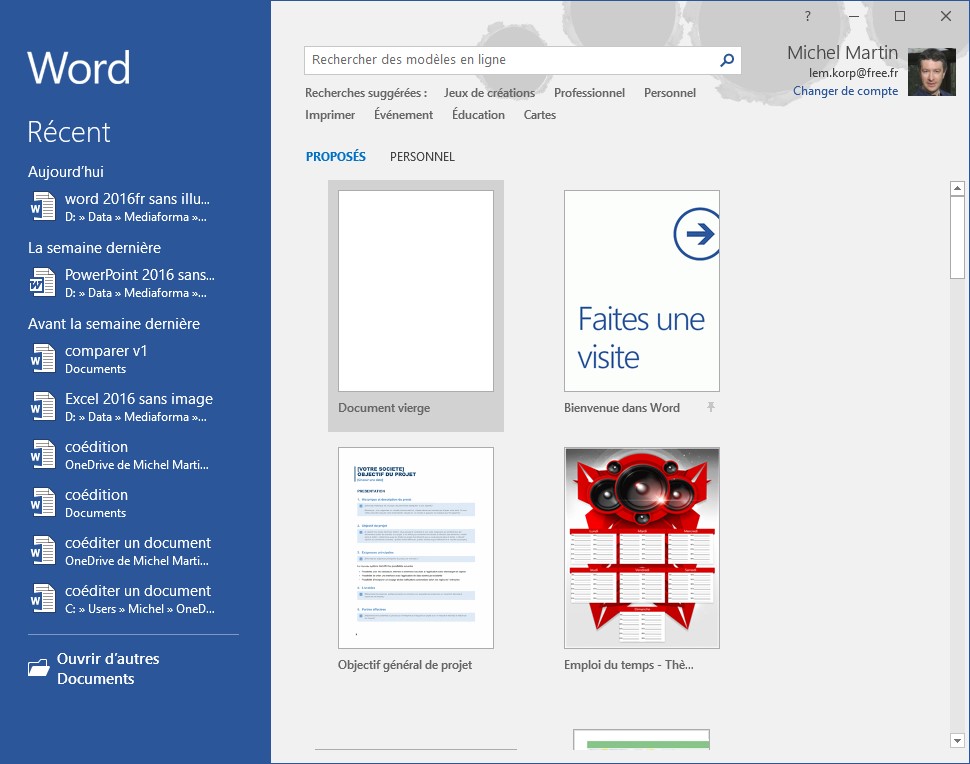Choose the Professionnel suggested search
Viewport: 970px width, 764px height.
tap(589, 93)
